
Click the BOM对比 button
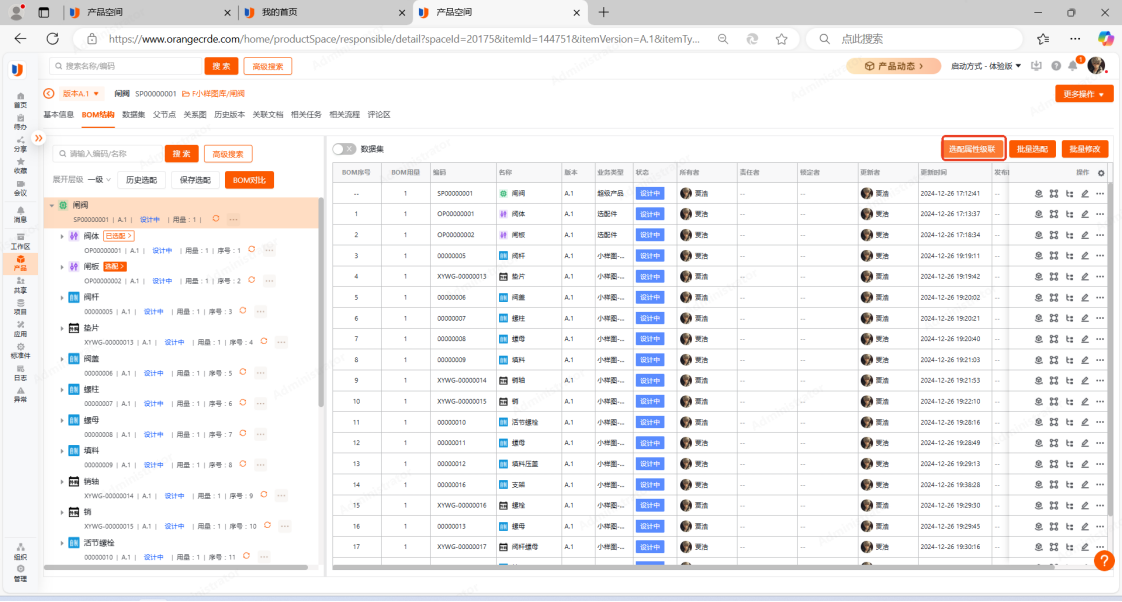pyautogui.click(x=248, y=180)
